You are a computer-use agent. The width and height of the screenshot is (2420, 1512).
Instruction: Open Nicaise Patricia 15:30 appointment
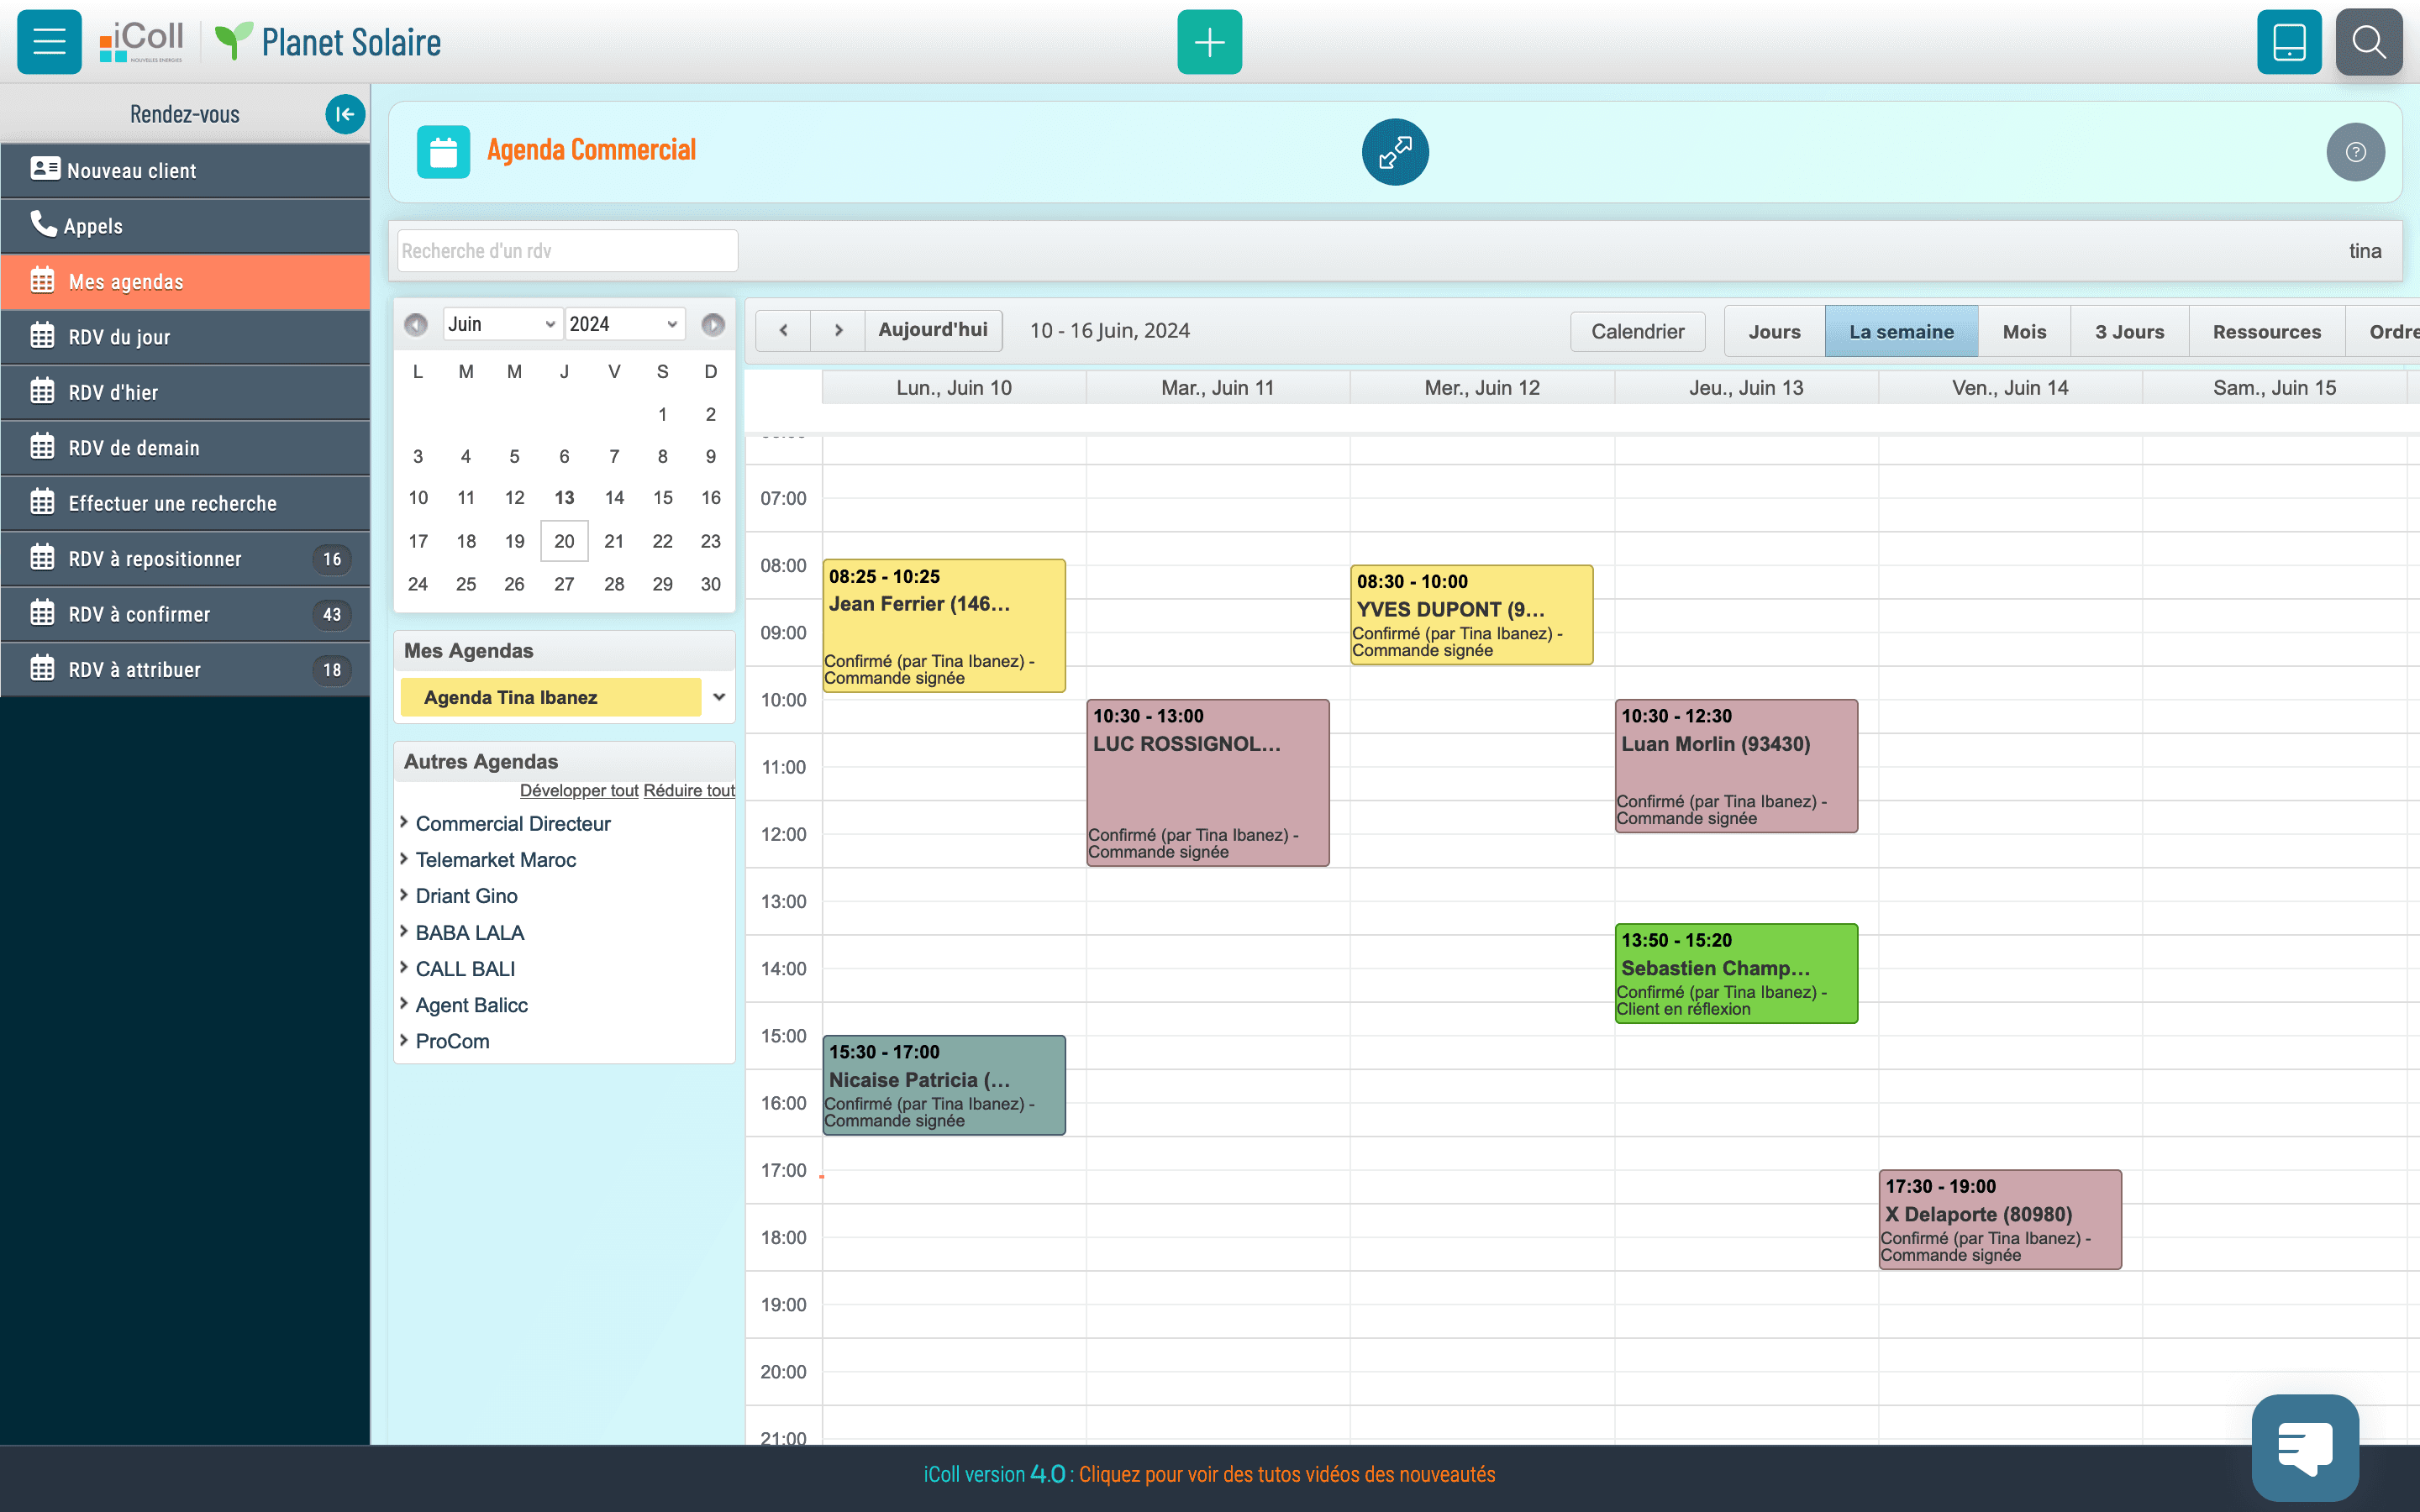944,1085
